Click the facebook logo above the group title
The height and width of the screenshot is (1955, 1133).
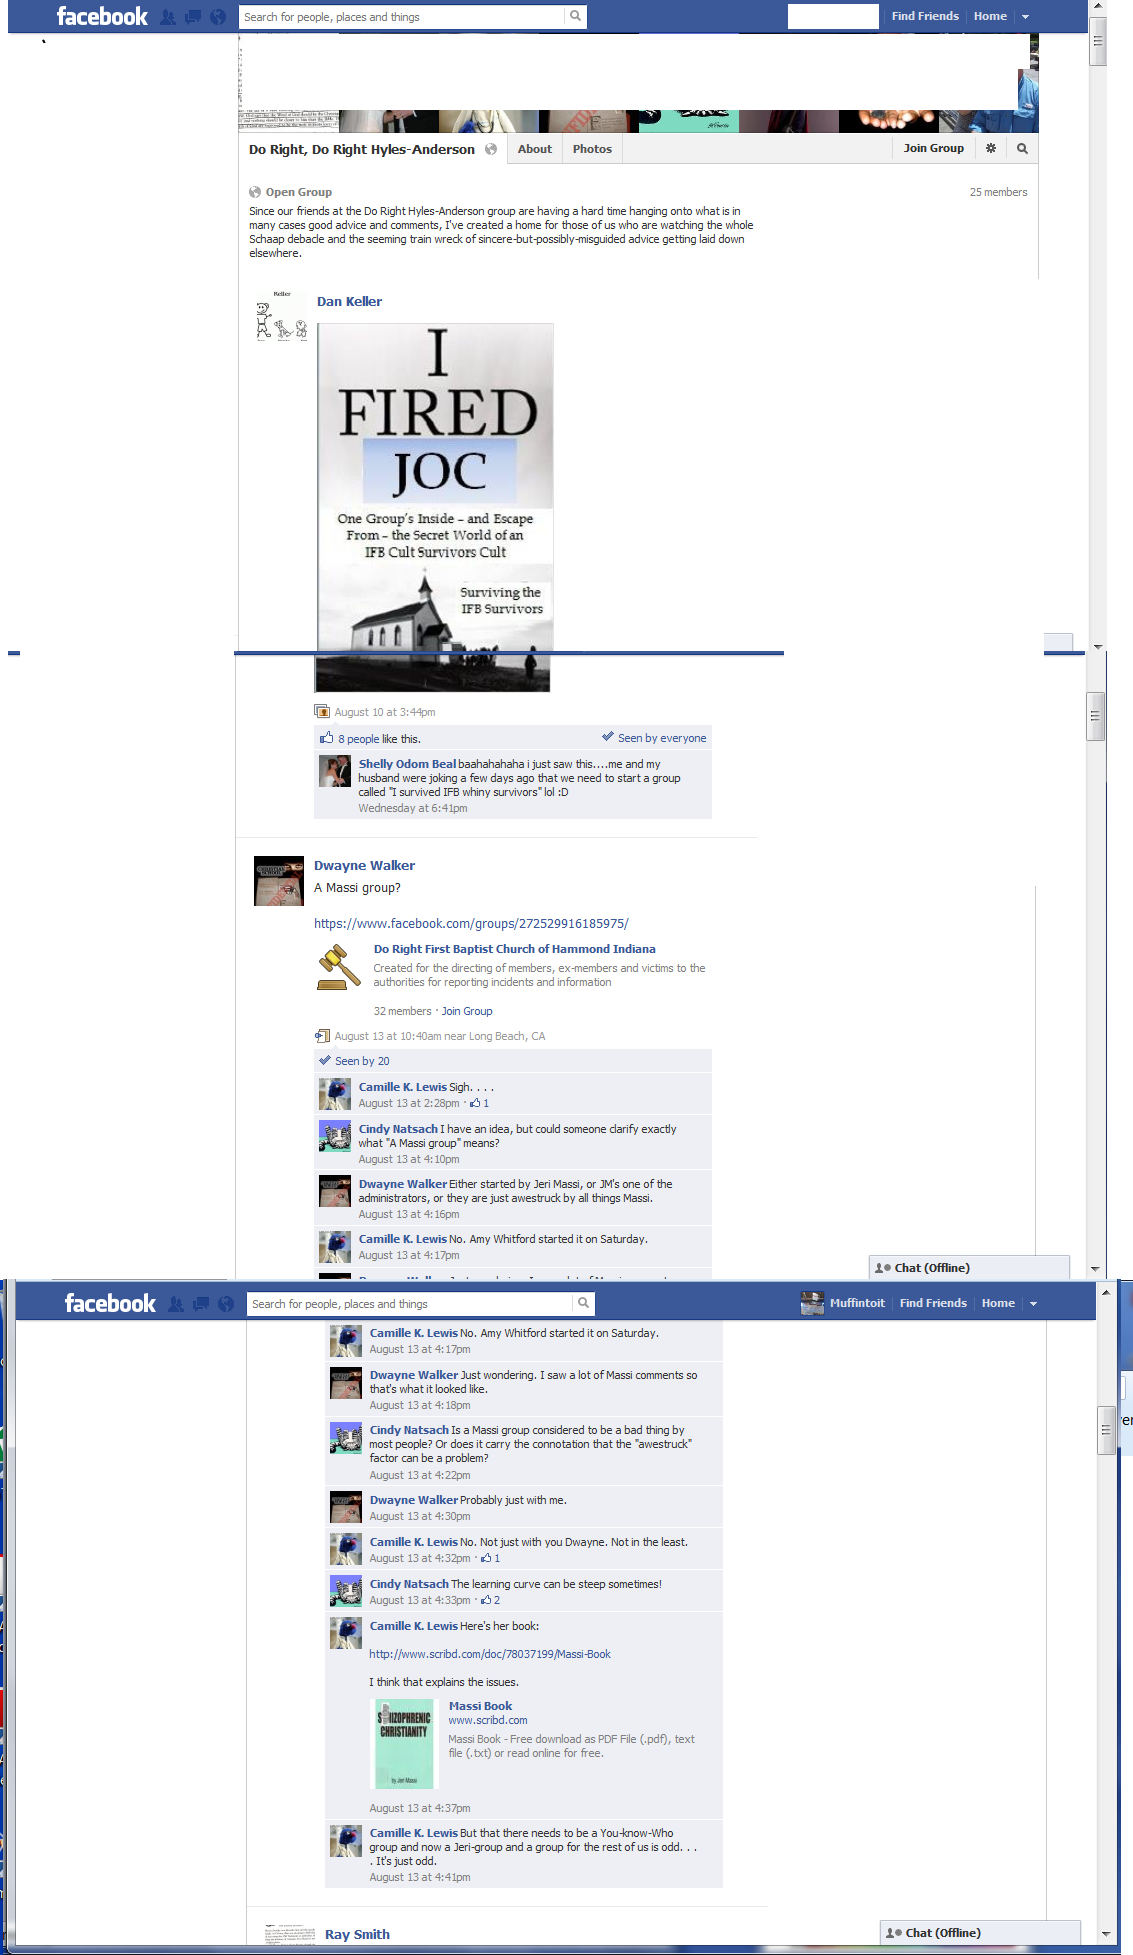point(102,16)
